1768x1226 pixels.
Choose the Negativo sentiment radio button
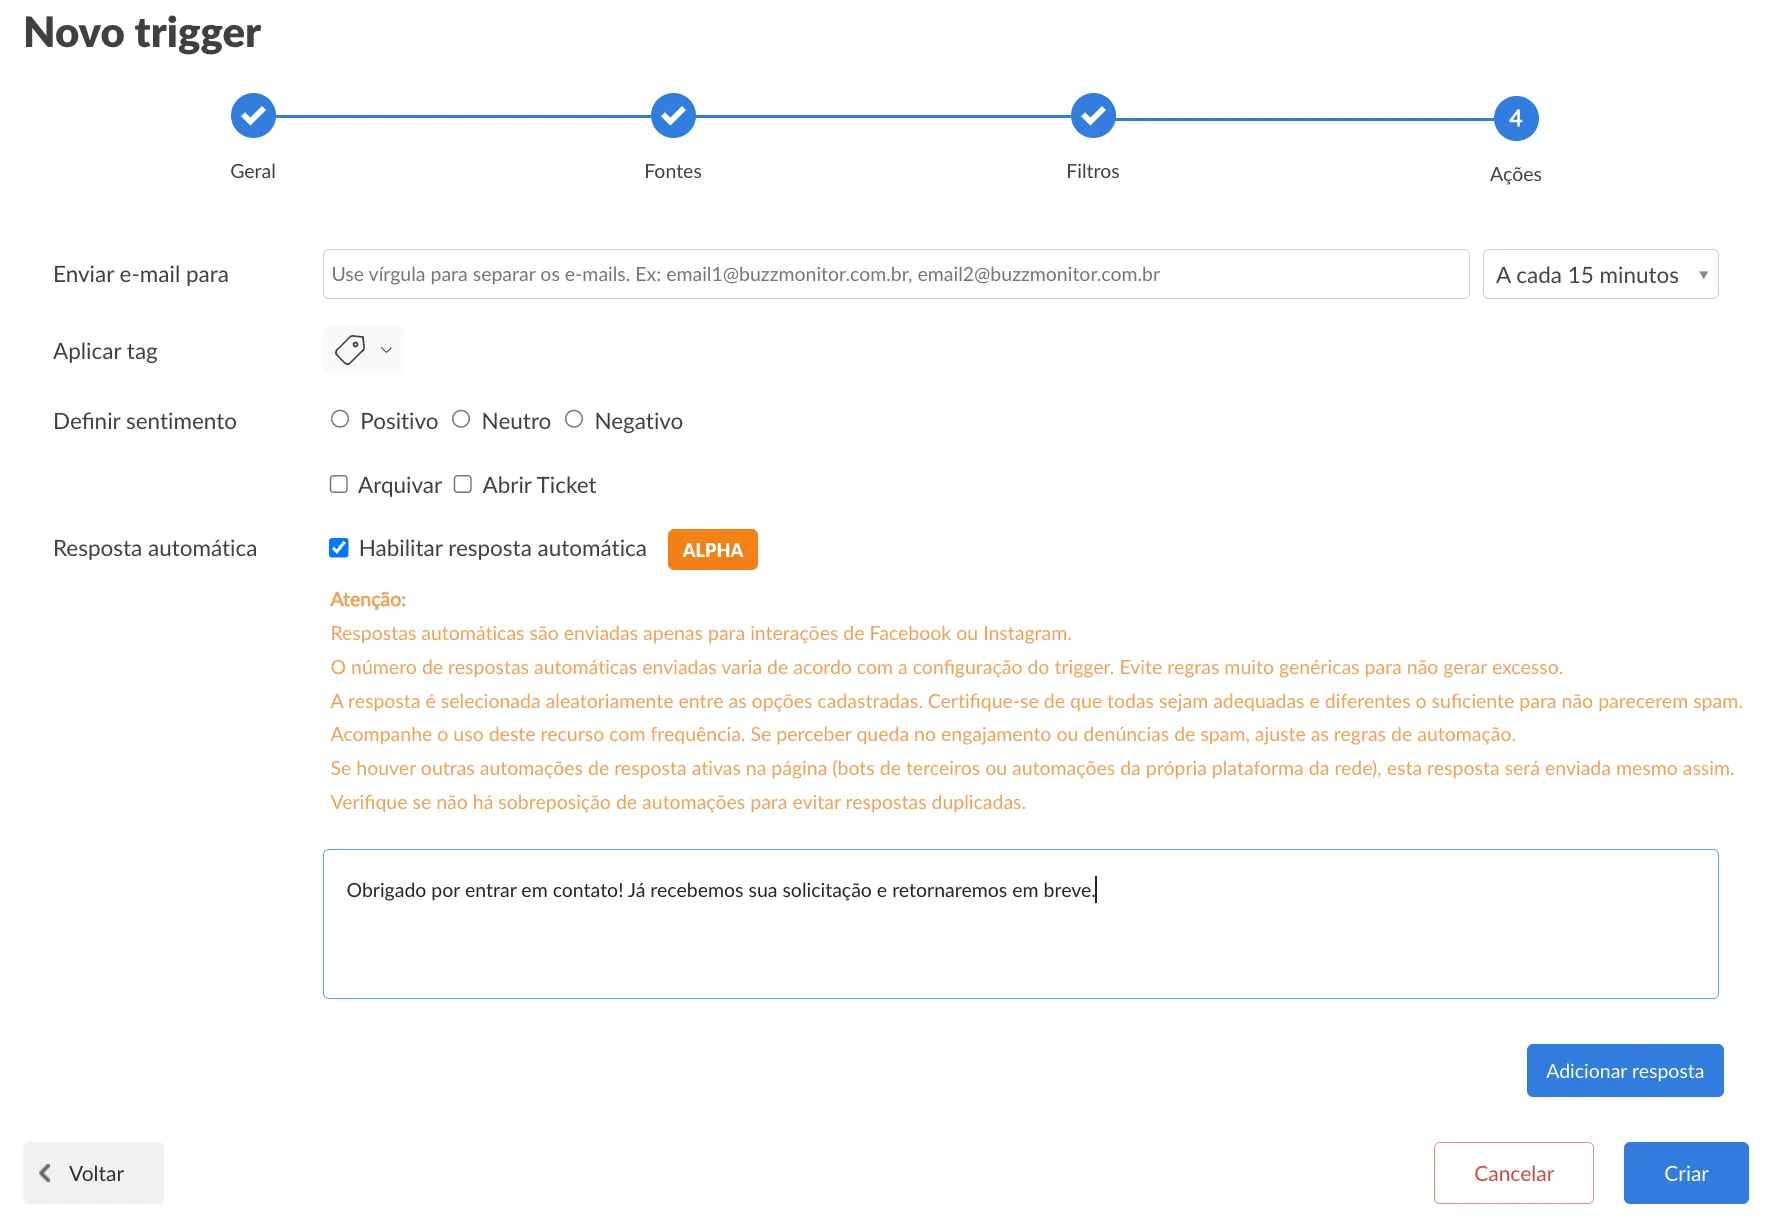[574, 420]
